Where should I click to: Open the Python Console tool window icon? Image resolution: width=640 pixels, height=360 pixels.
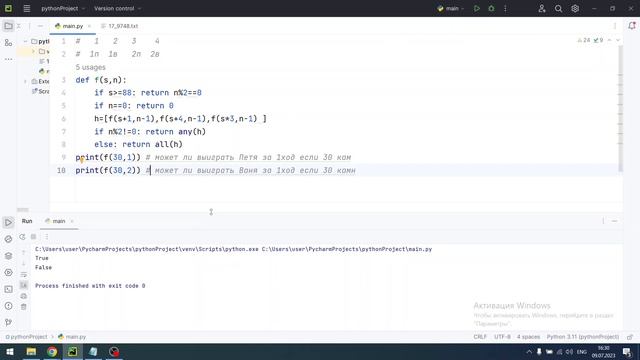[x=8, y=239]
